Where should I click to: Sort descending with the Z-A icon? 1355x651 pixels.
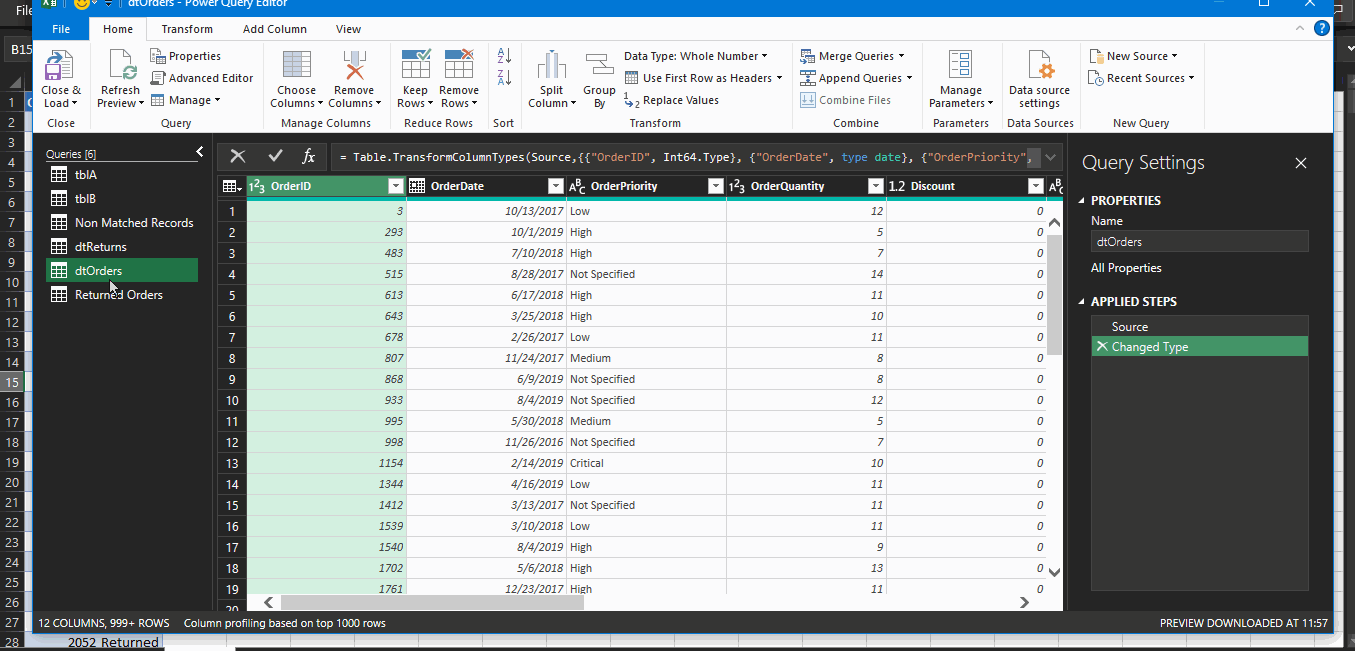504,78
